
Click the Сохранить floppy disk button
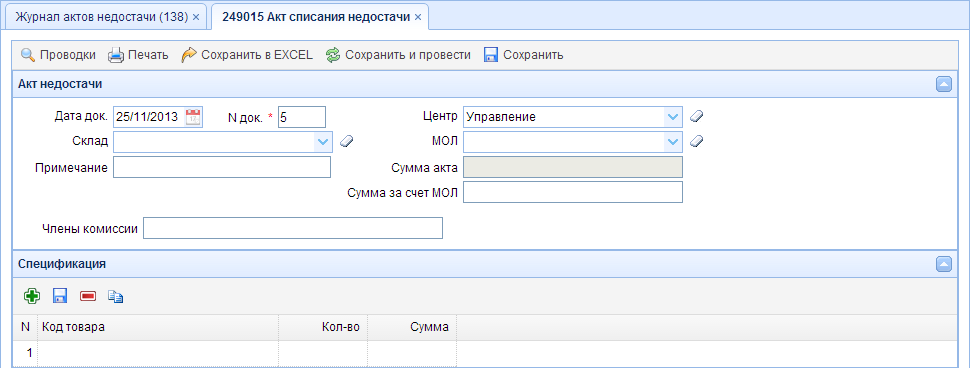523,55
